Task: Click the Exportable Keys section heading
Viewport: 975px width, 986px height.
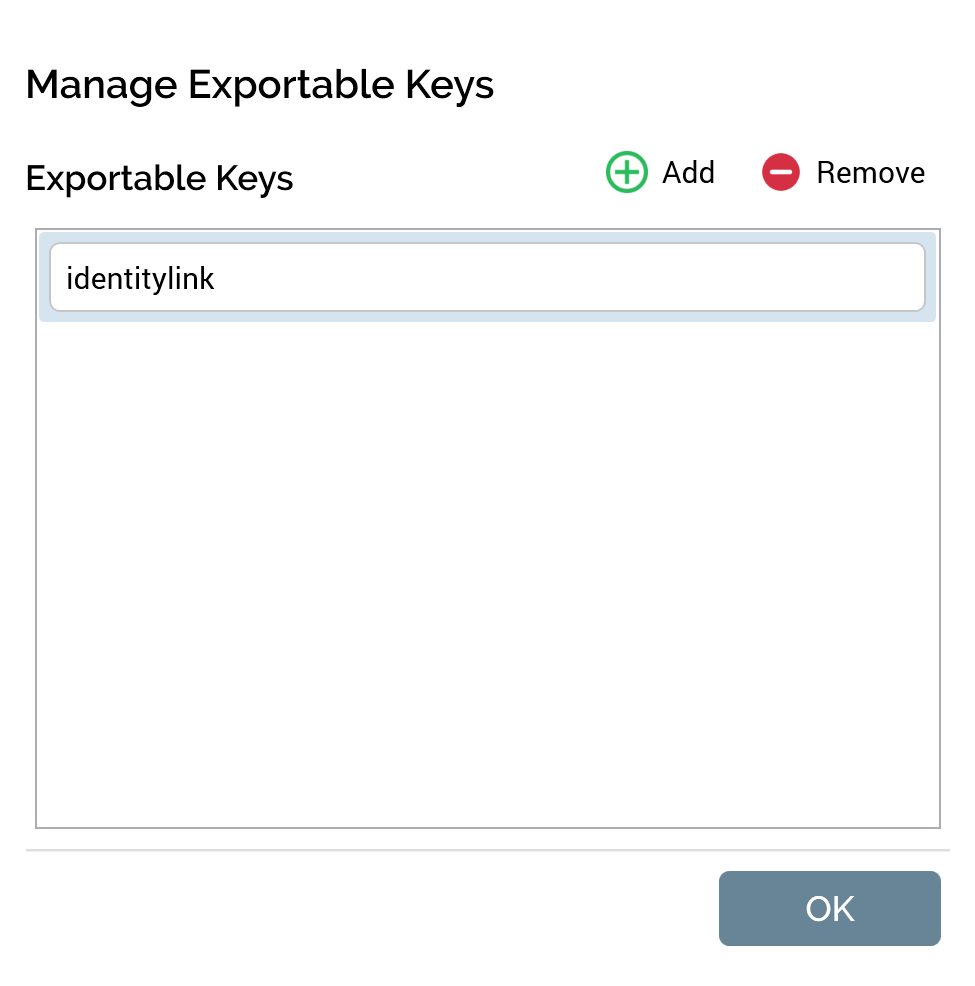Action: coord(160,179)
